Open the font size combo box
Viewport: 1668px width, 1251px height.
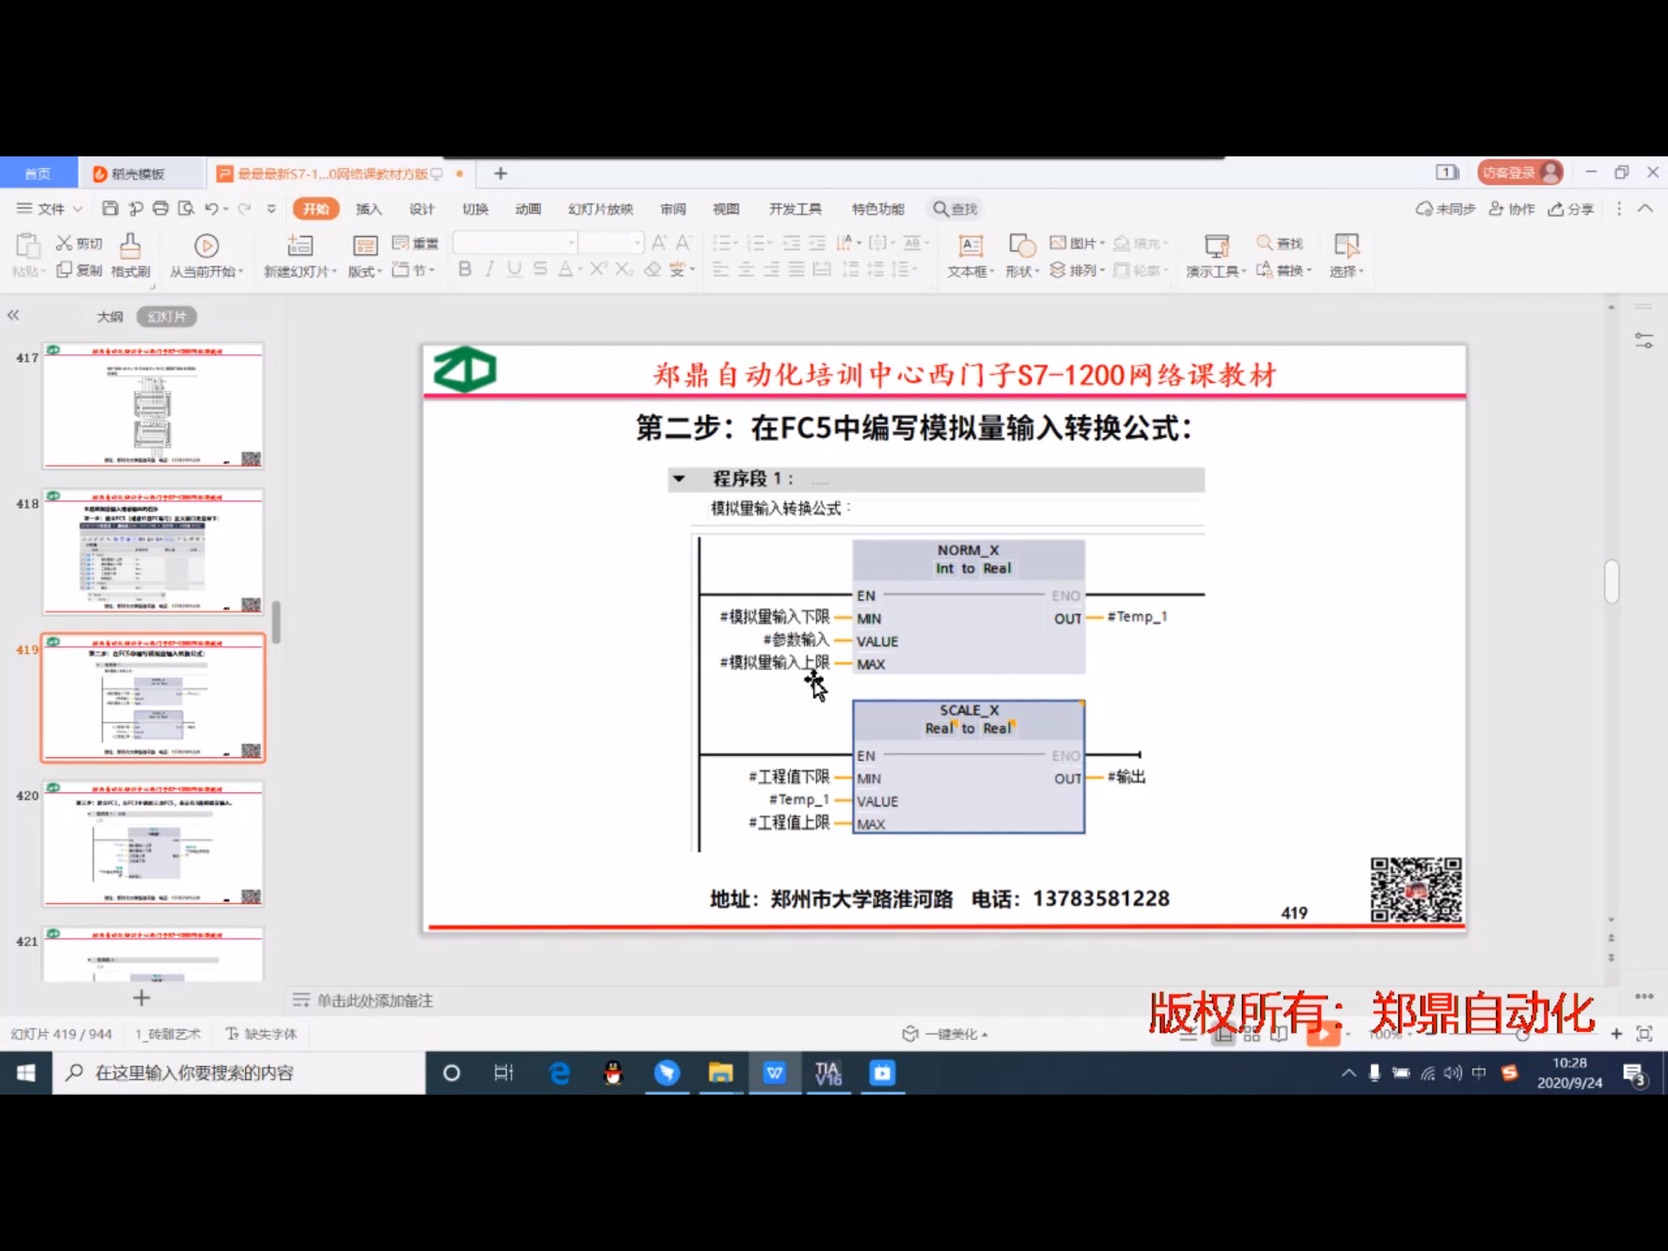pos(610,243)
